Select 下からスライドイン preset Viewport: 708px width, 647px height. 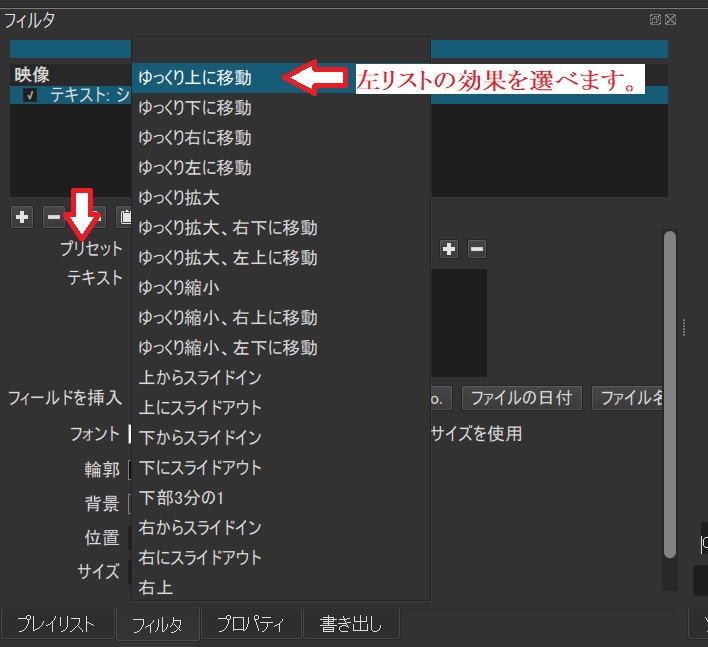(x=281, y=438)
